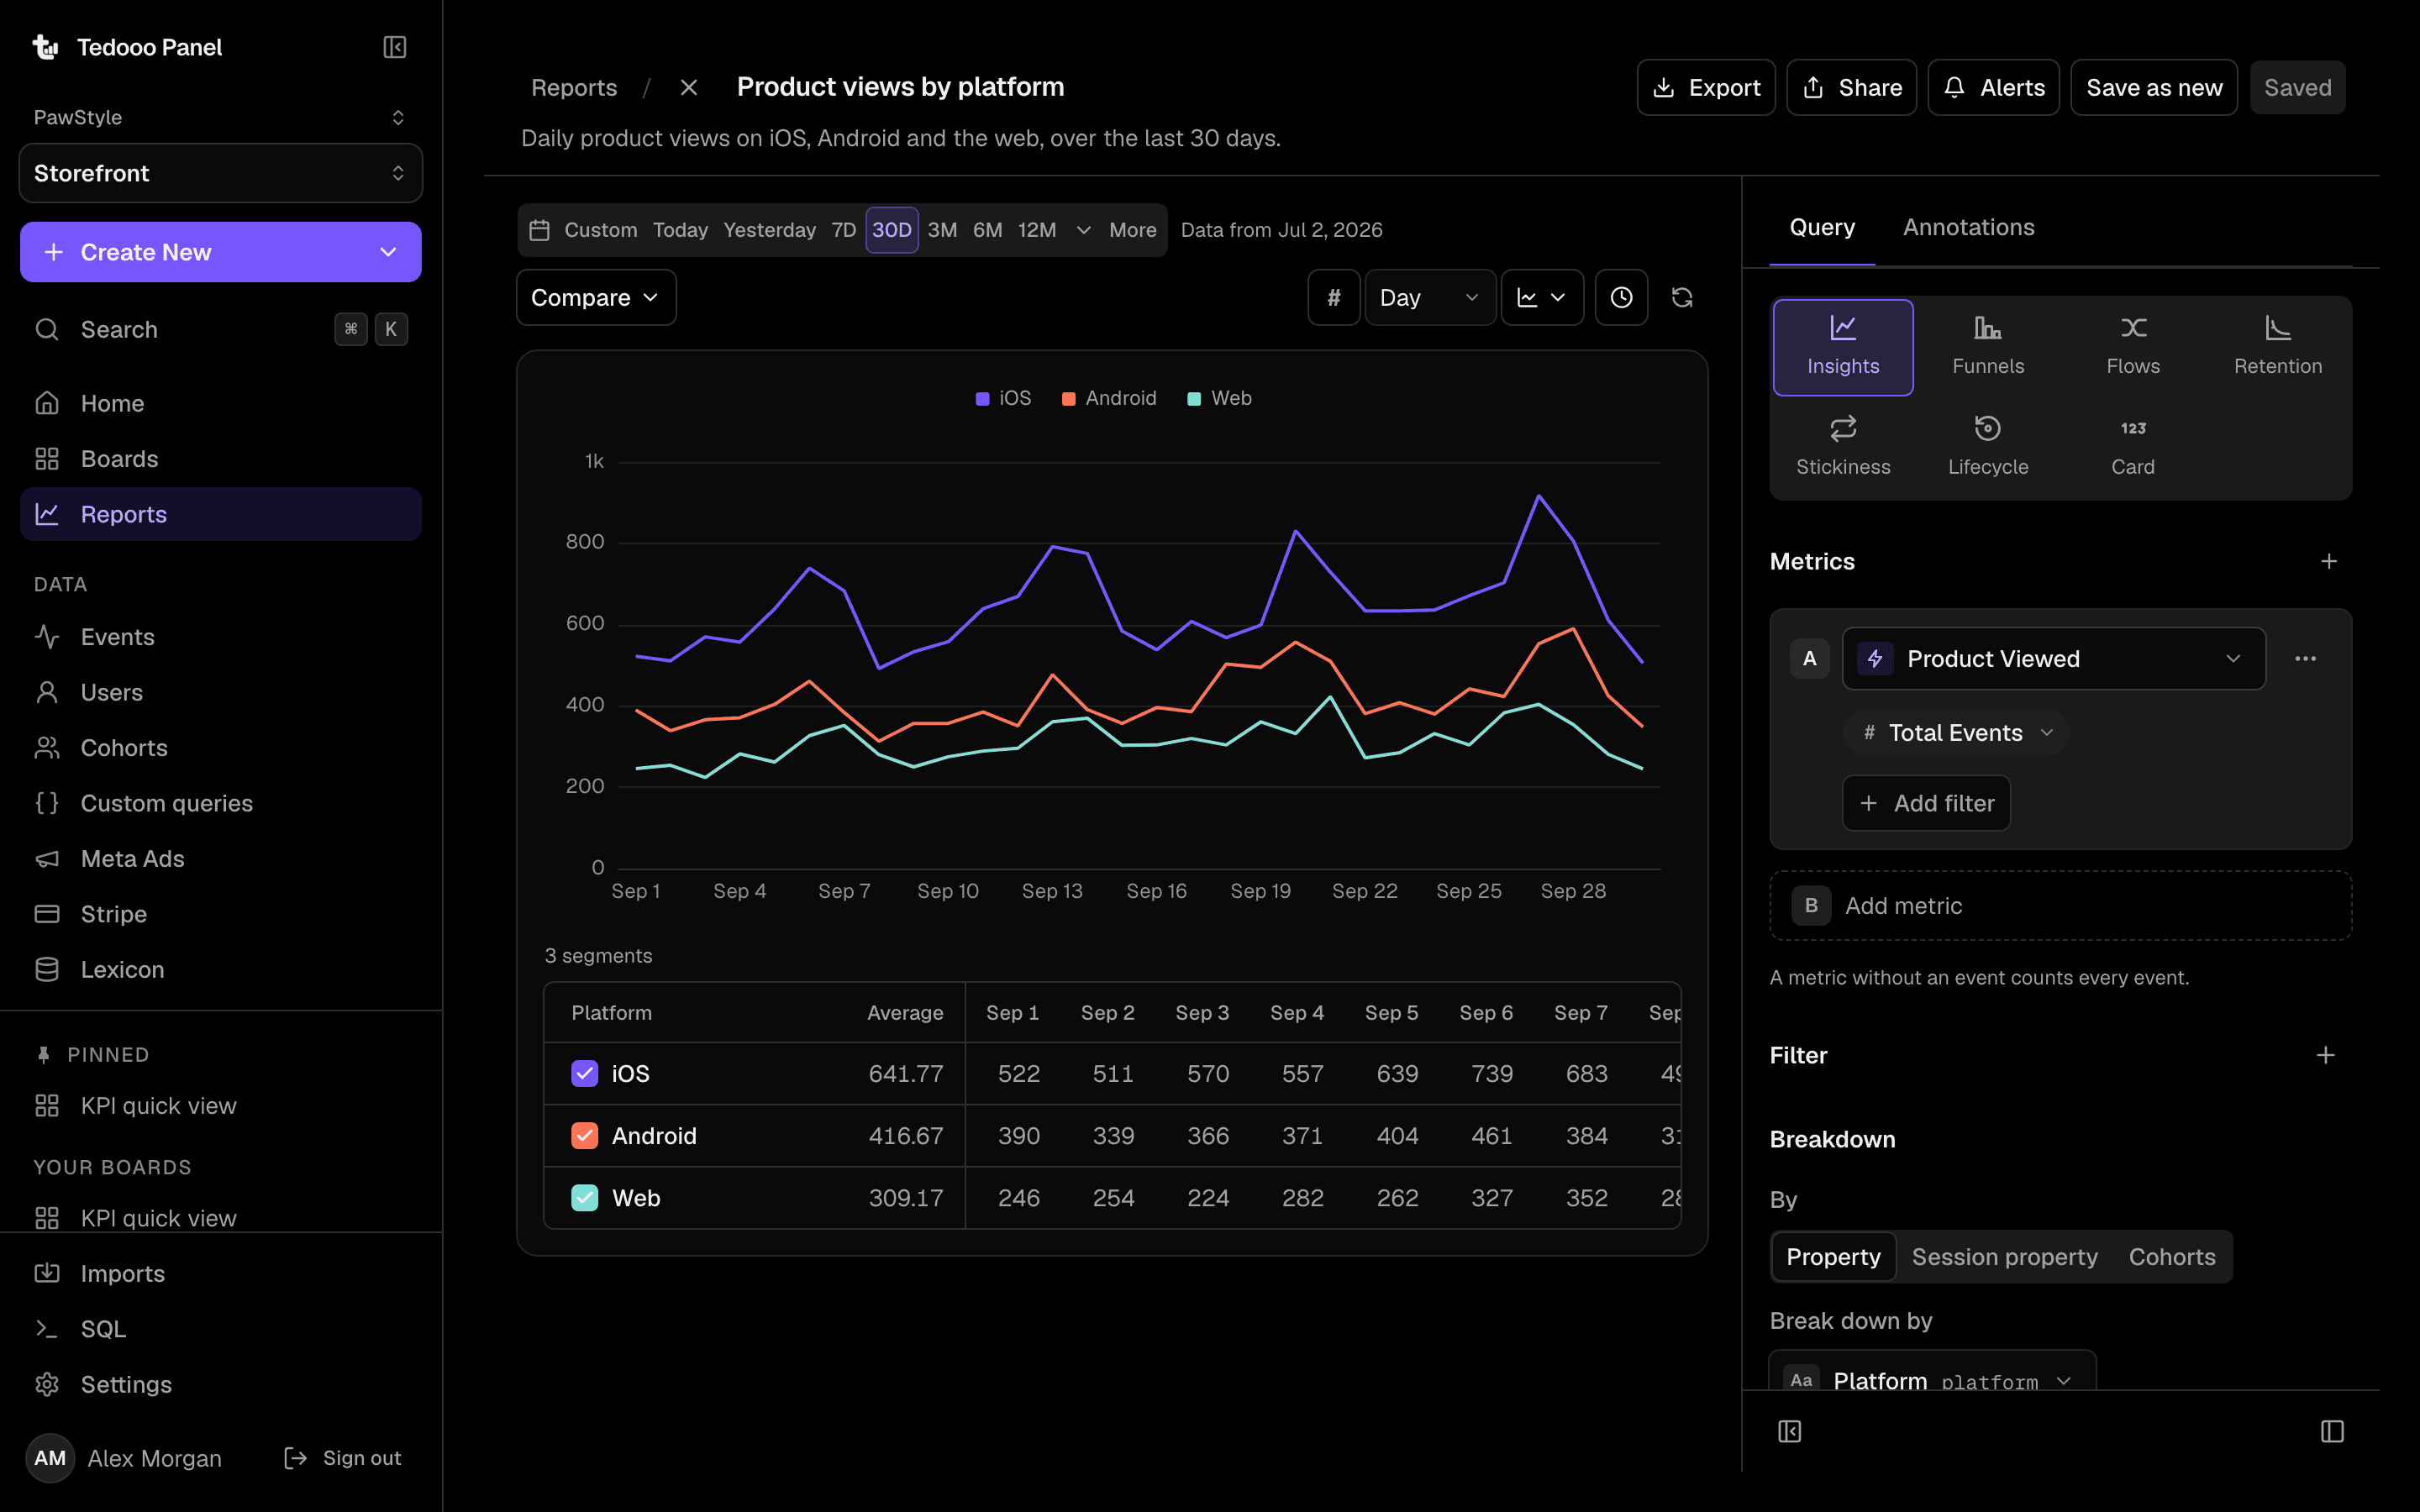Open the chart type dropdown
This screenshot has width=2420, height=1512.
pyautogui.click(x=1542, y=297)
